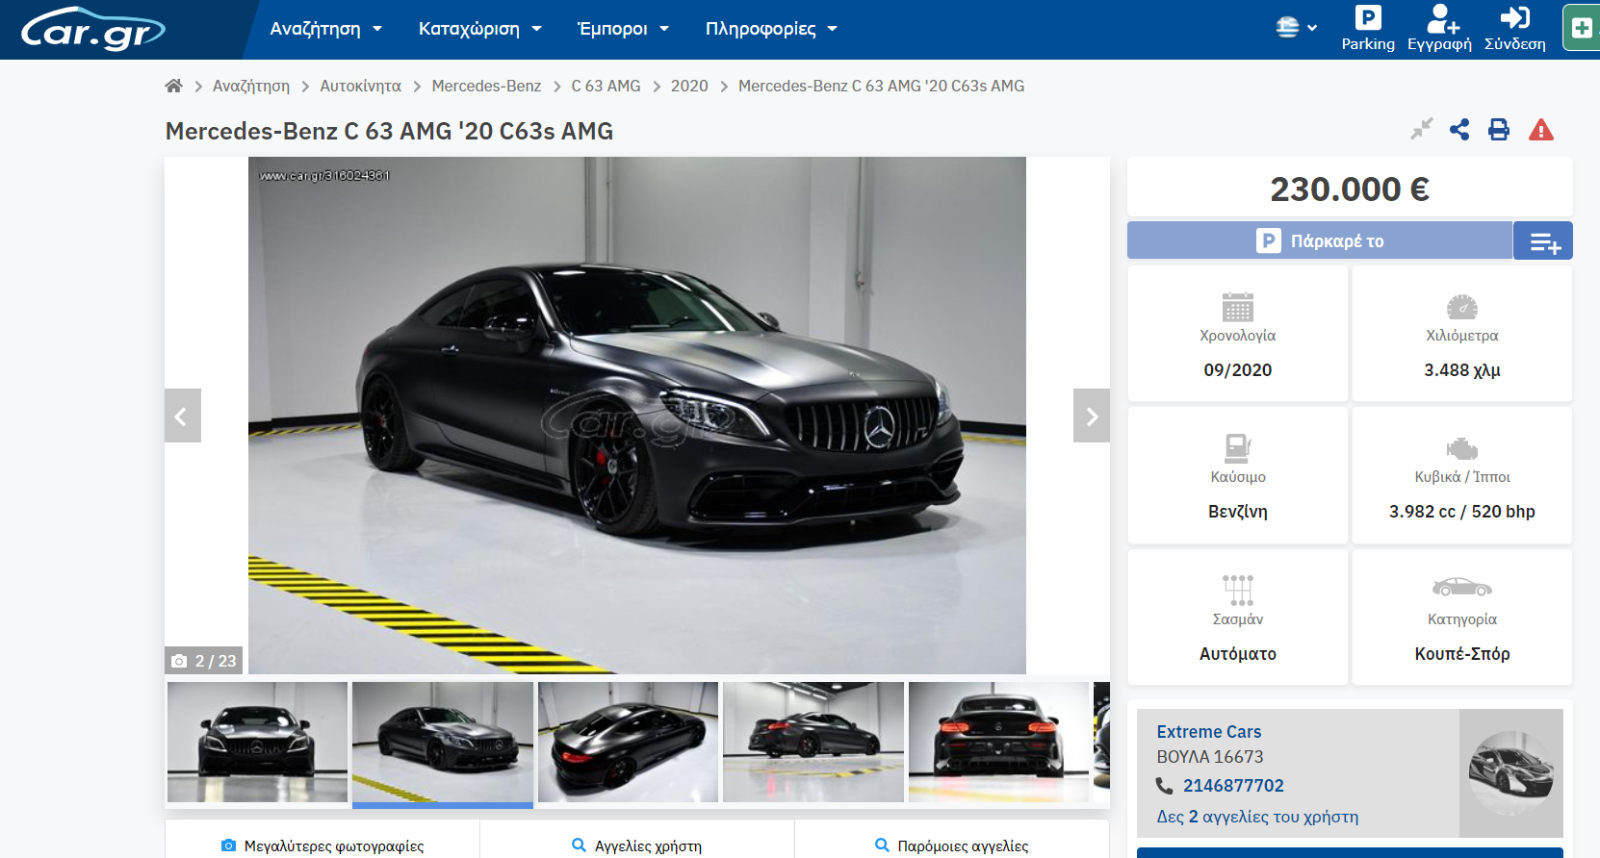Open the Αναζήτηση menu
Screen dimensions: 1600x858
[326, 29]
